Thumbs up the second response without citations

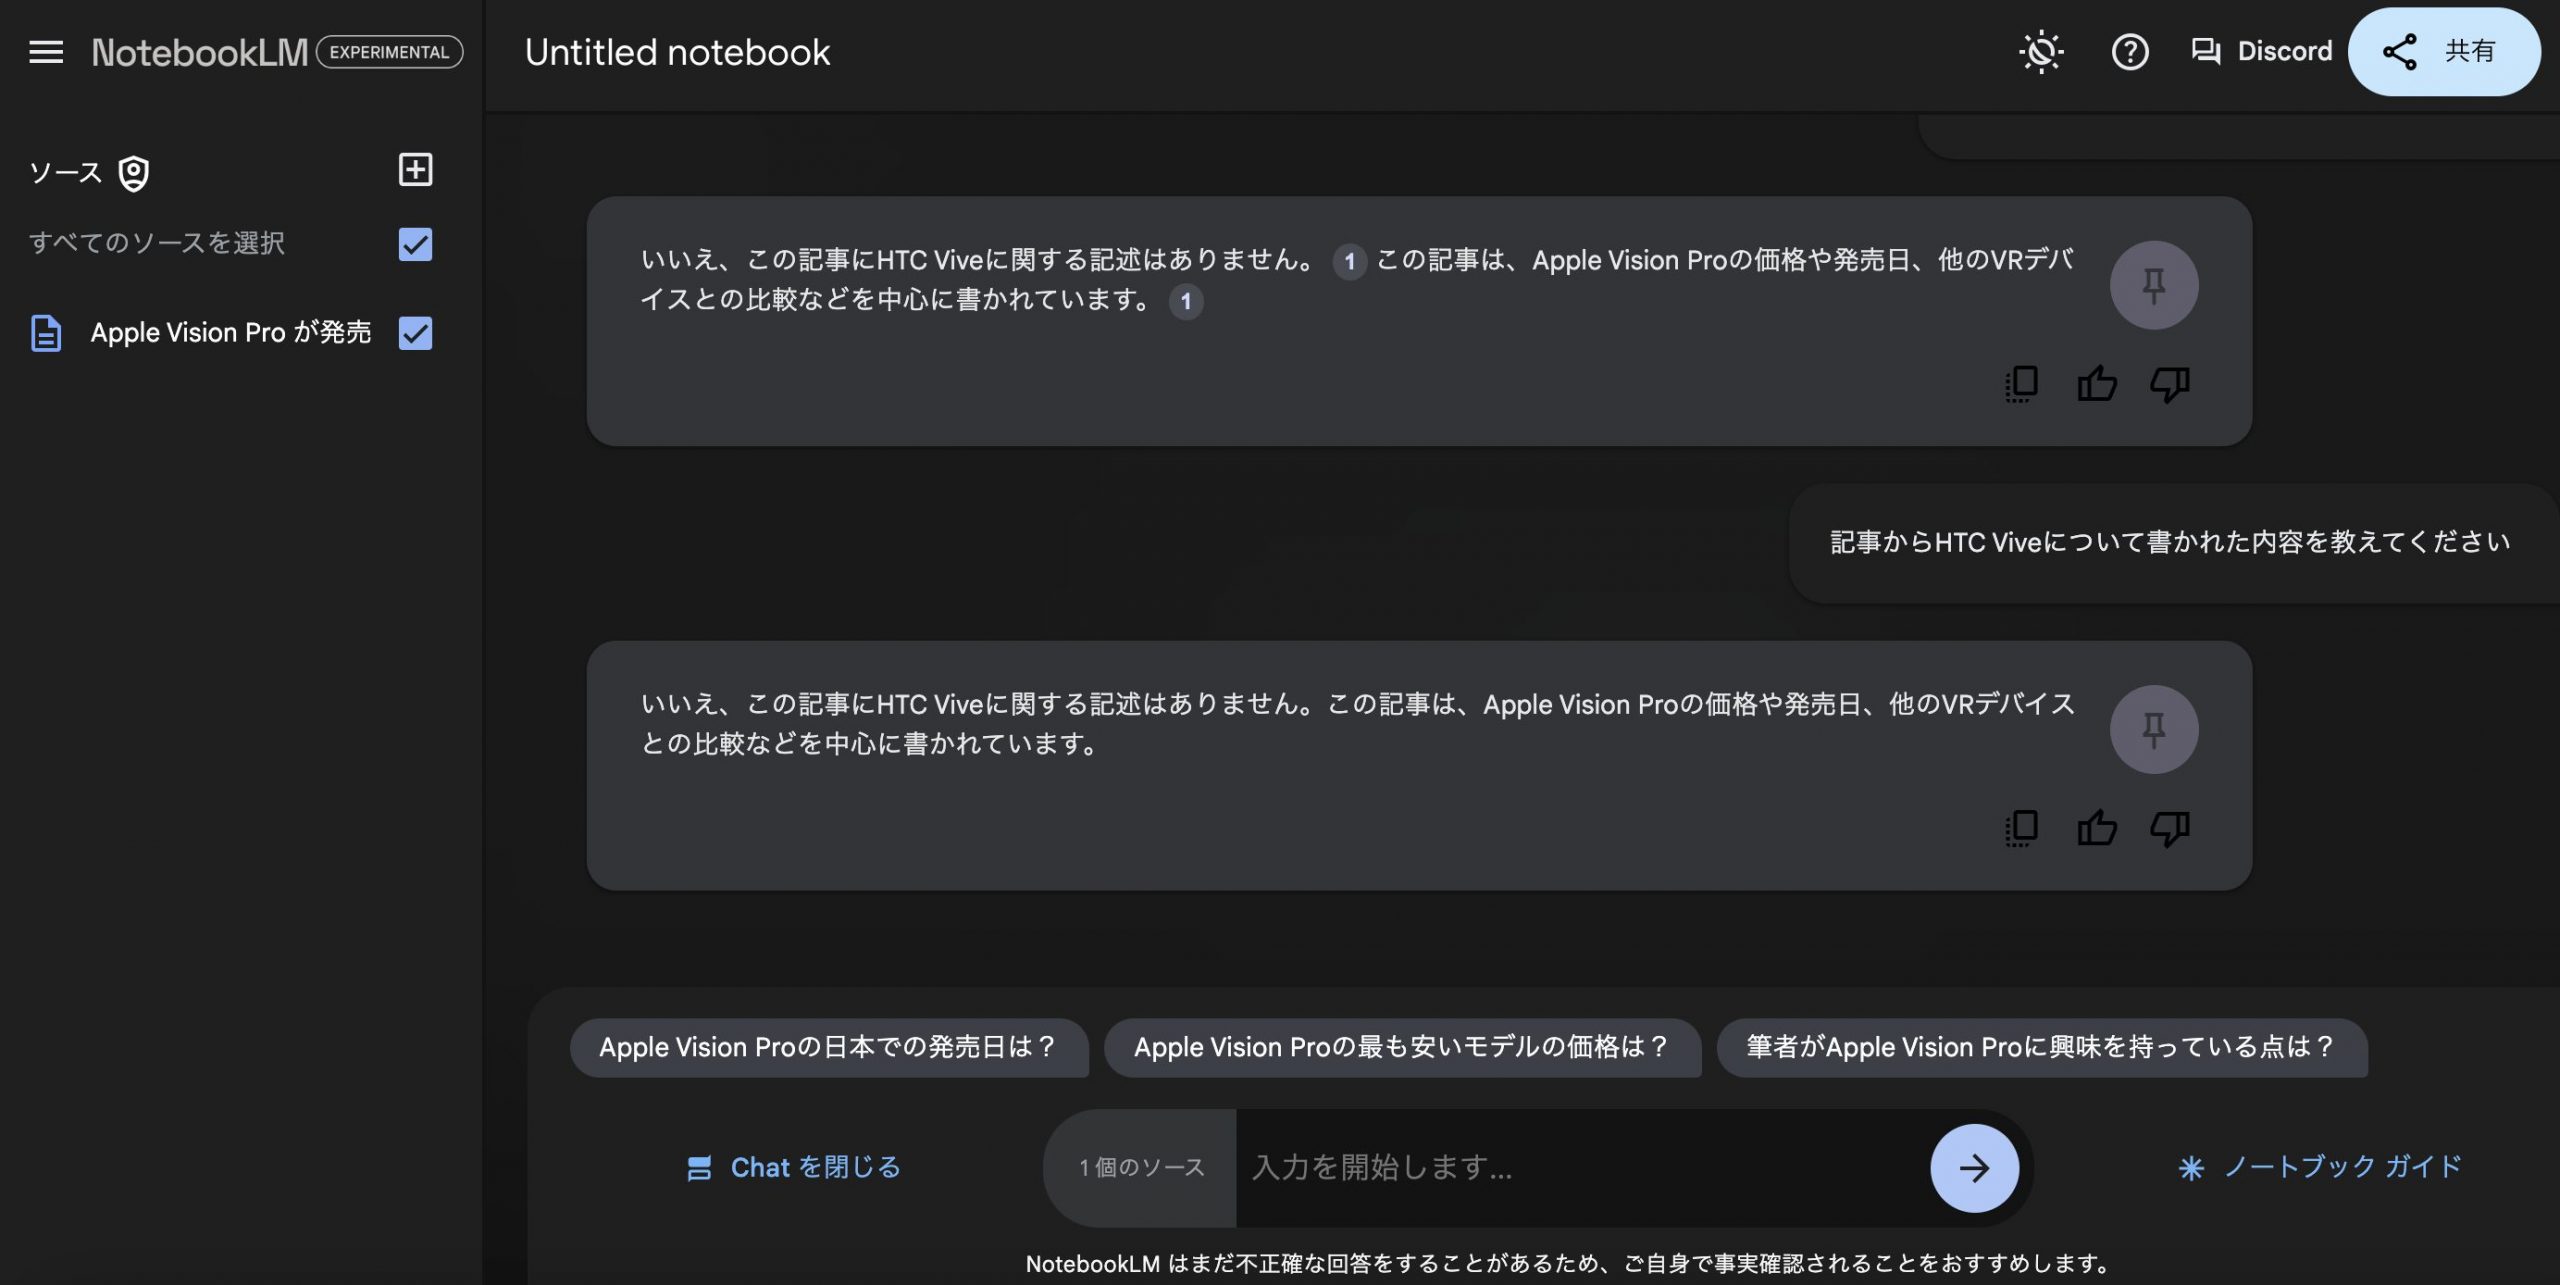click(x=2097, y=828)
